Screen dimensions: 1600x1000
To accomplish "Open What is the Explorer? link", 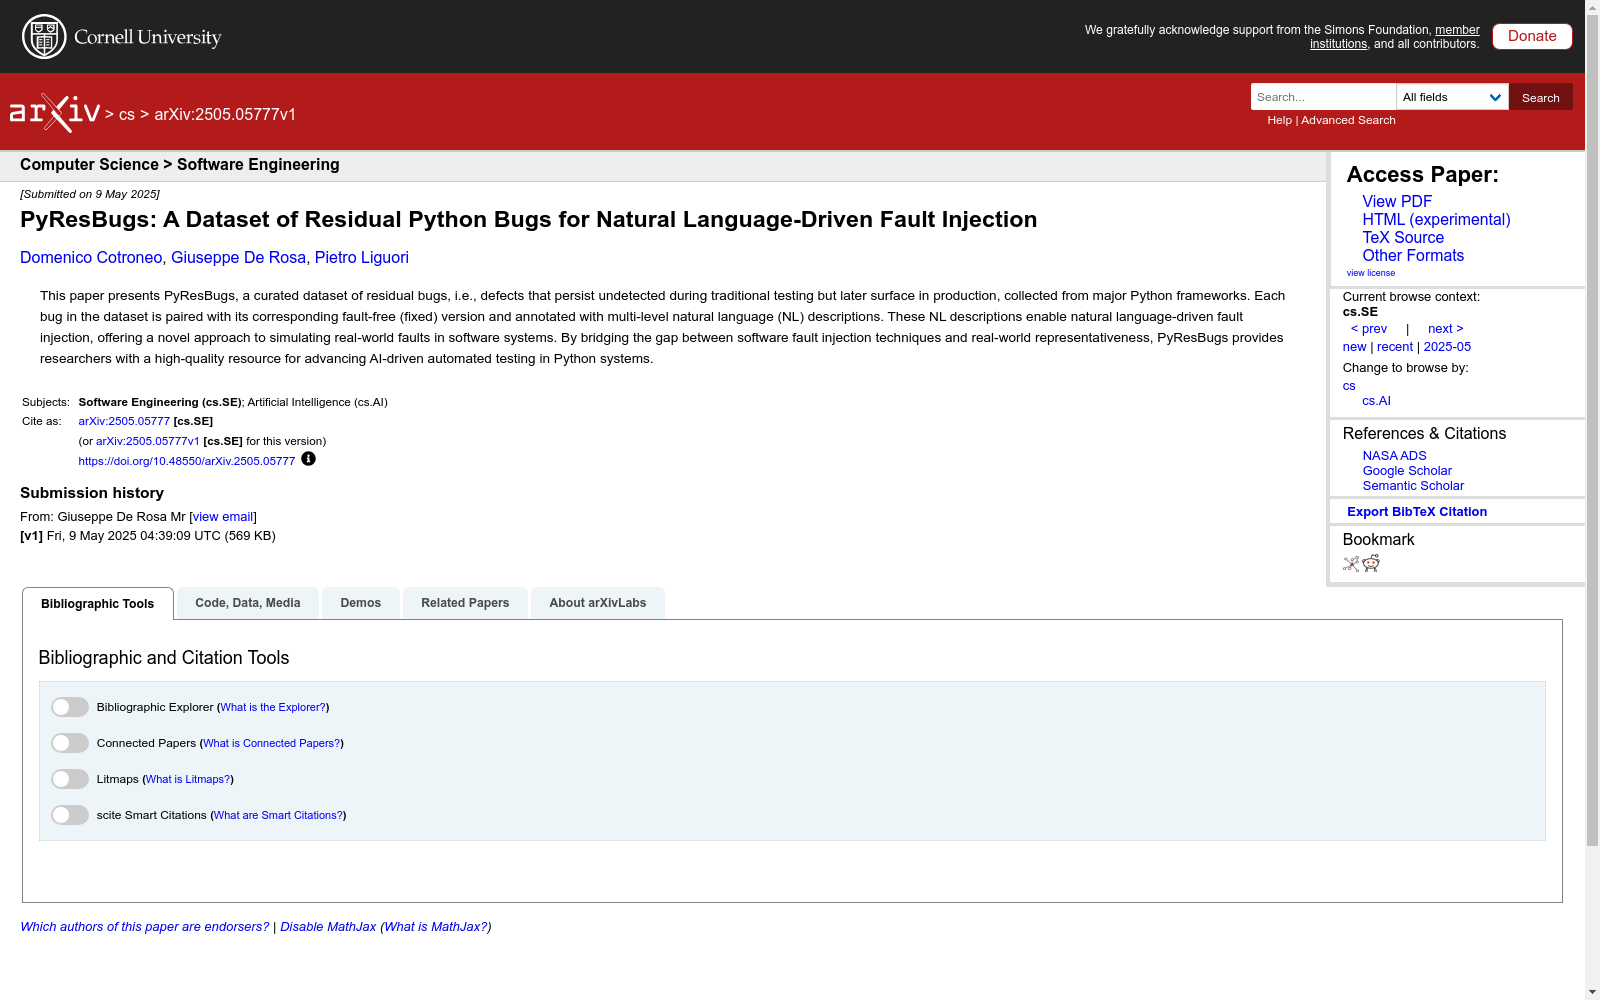I will (273, 707).
